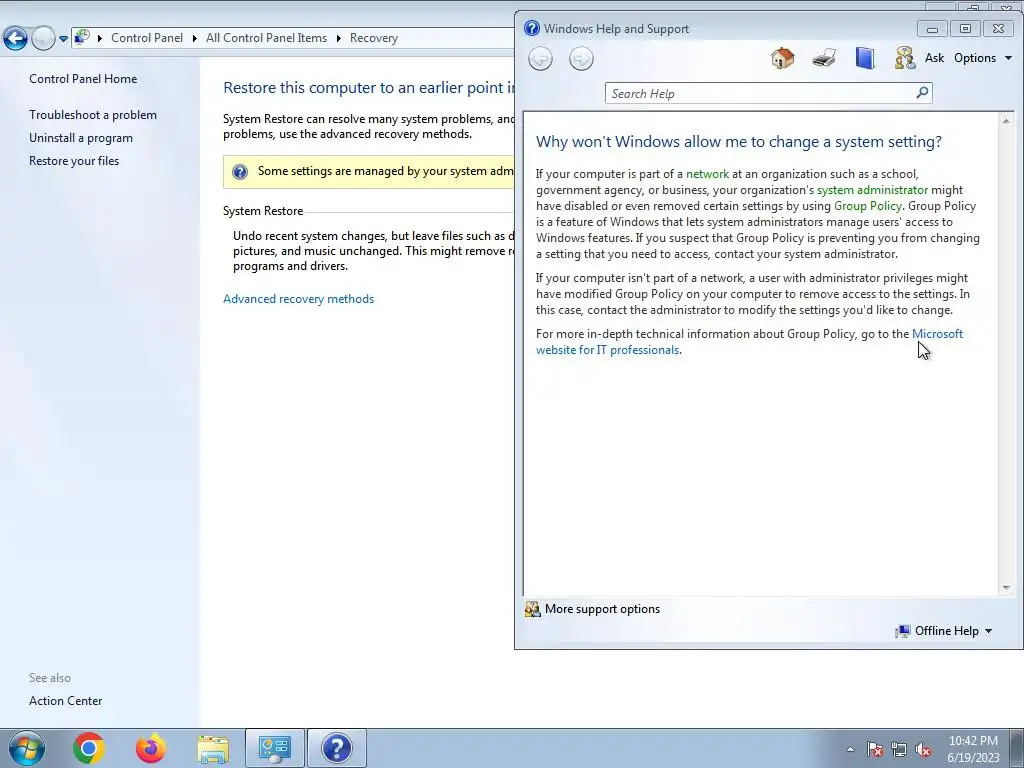This screenshot has width=1024, height=768.
Task: Click the date 6/19/2023 in tray
Action: [973, 758]
